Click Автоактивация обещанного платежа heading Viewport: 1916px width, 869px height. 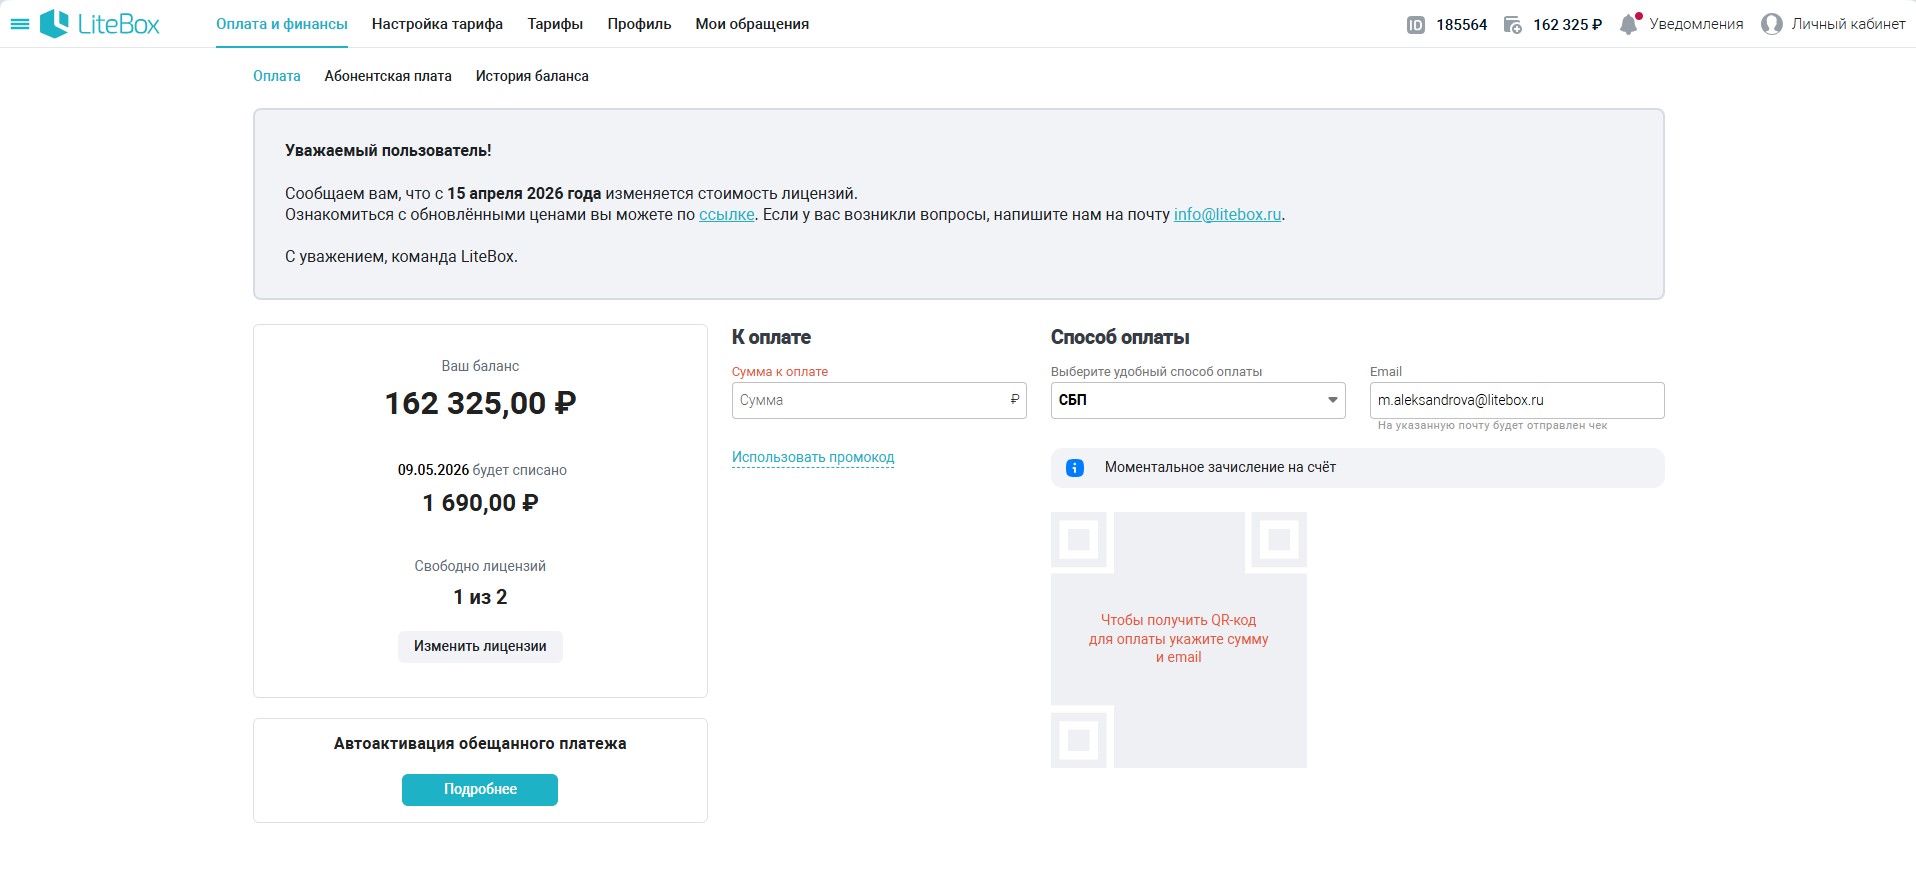(480, 744)
